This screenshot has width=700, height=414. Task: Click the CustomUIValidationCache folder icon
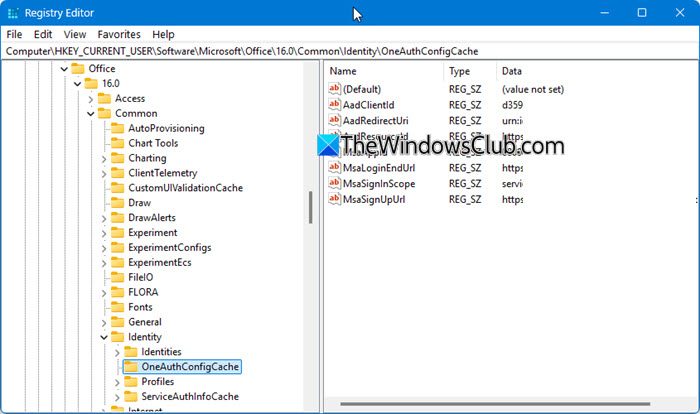click(117, 188)
